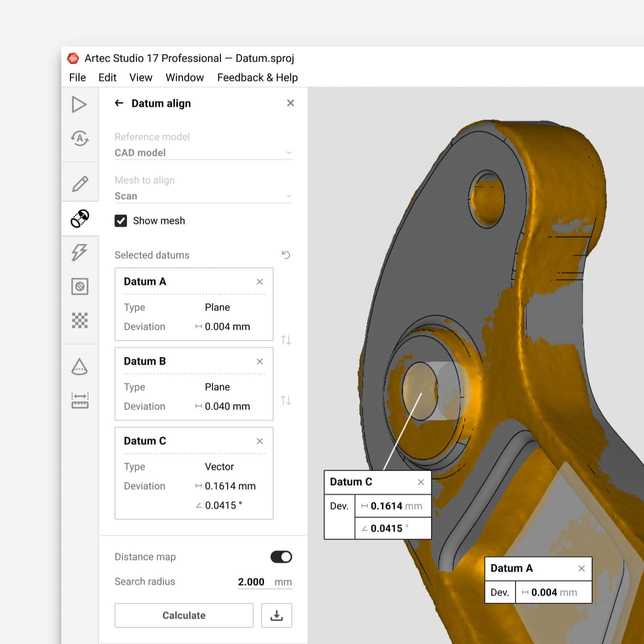The width and height of the screenshot is (644, 644).
Task: Remove Datum B from selected datums list
Action: click(x=260, y=361)
